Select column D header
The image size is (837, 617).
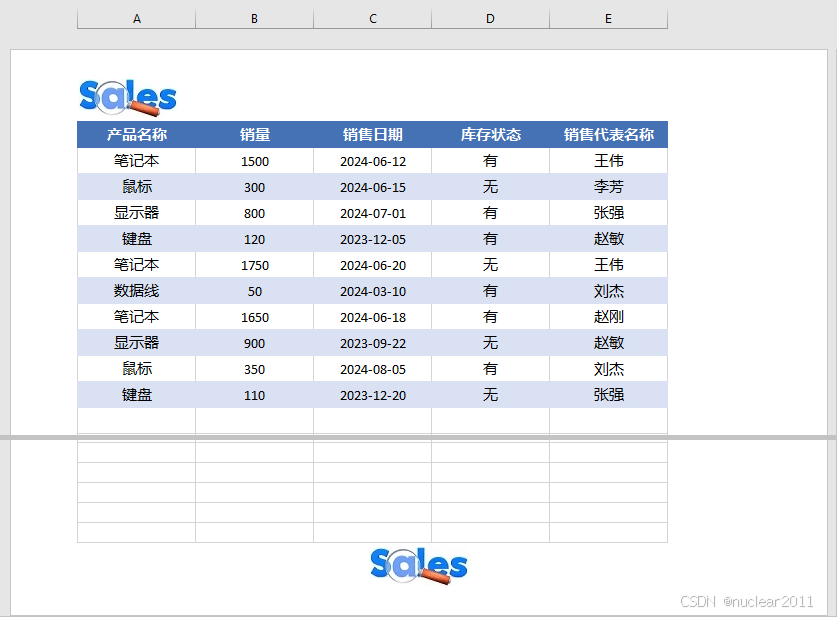click(x=491, y=19)
